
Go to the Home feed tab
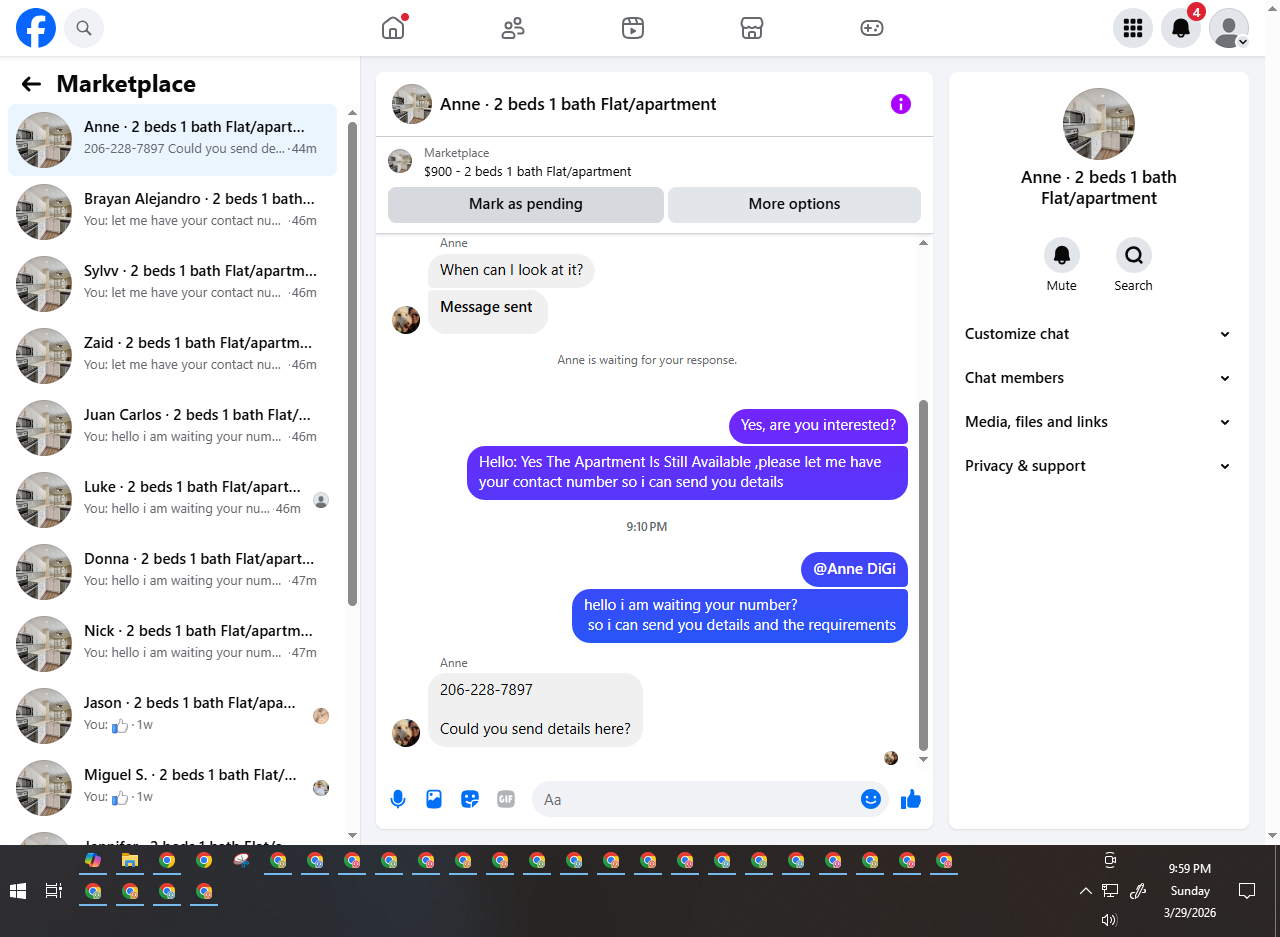click(393, 28)
